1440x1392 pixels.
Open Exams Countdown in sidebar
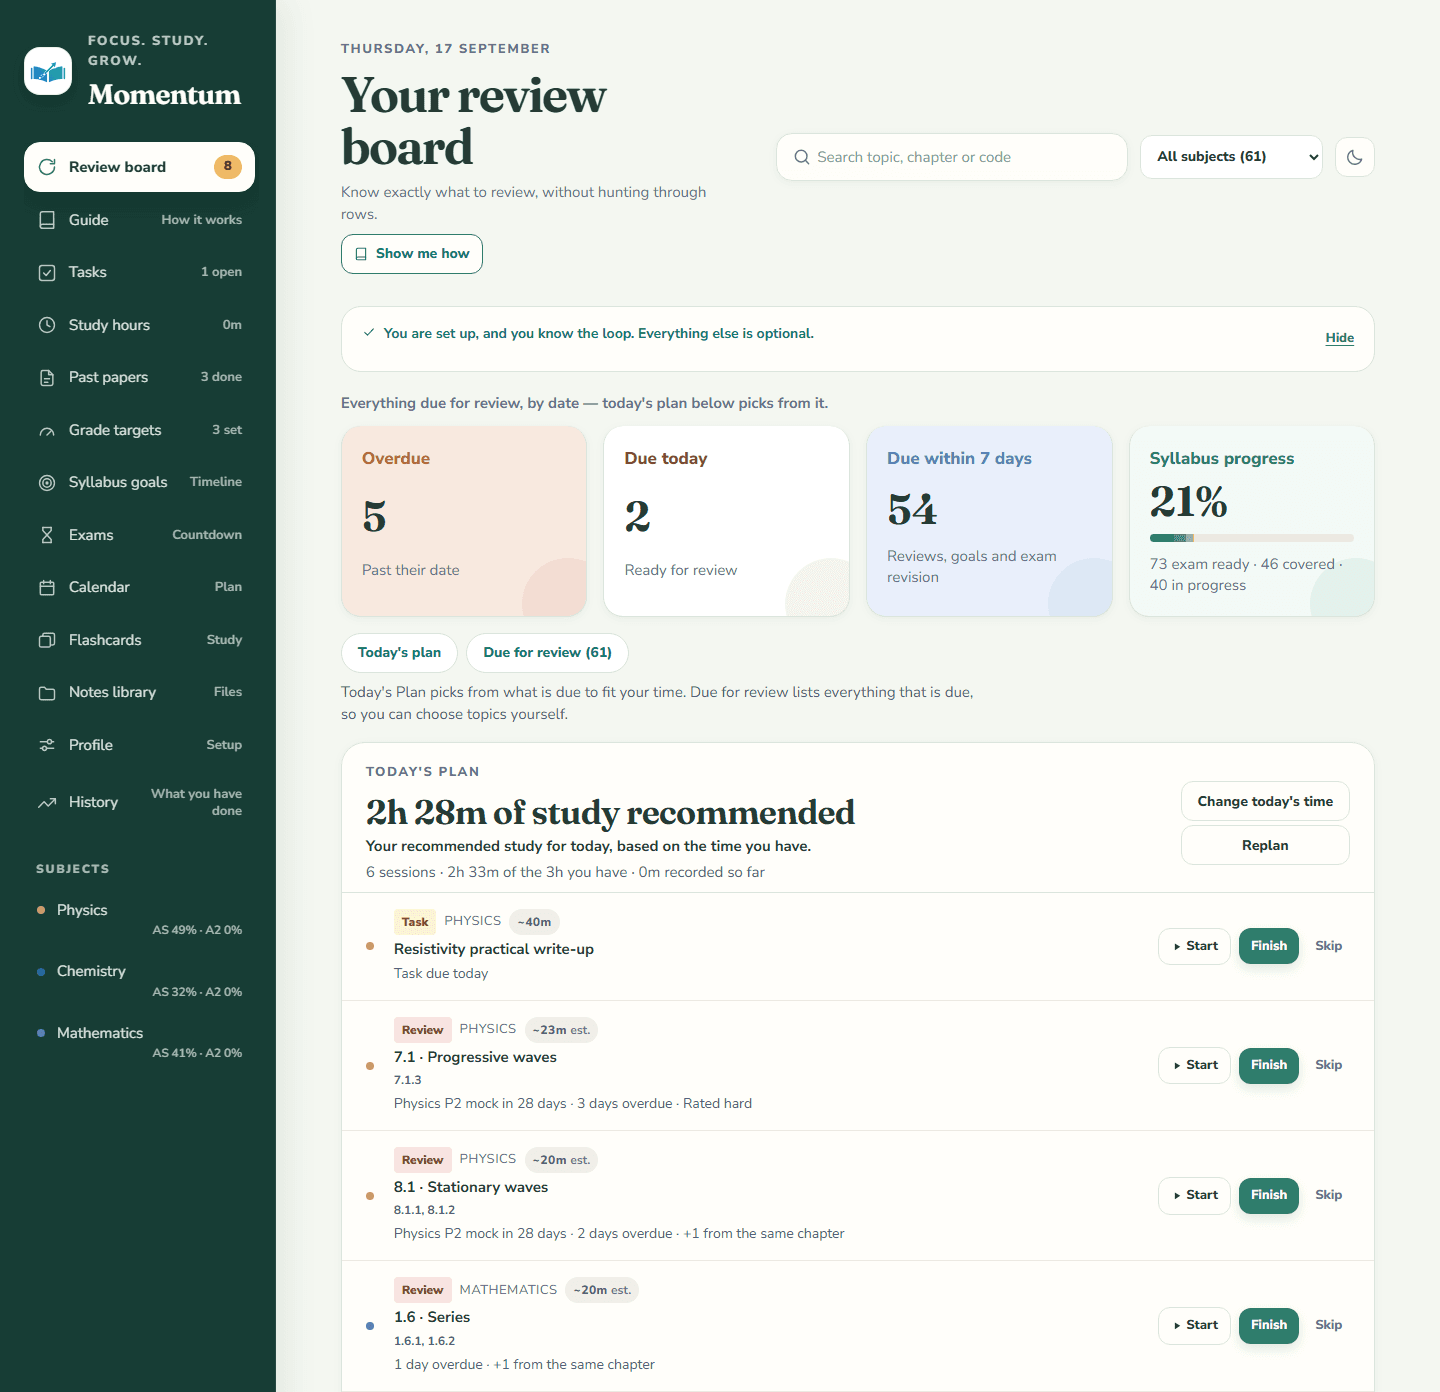(x=139, y=535)
